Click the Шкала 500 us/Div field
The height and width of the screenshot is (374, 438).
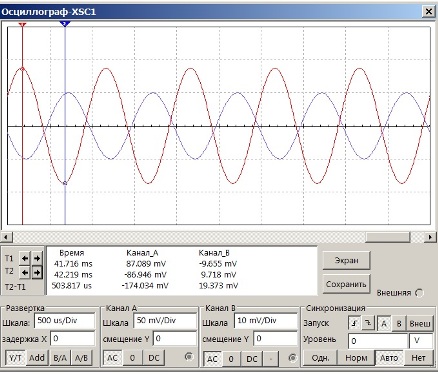[65, 321]
